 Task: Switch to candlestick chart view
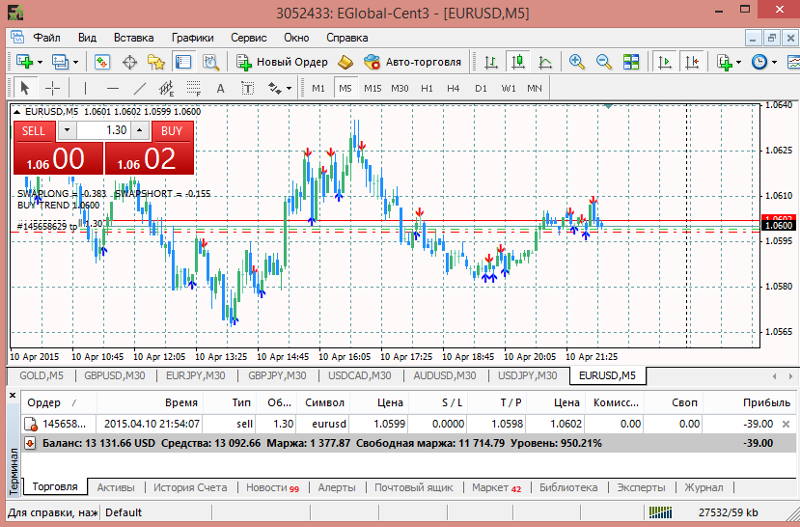tap(518, 62)
